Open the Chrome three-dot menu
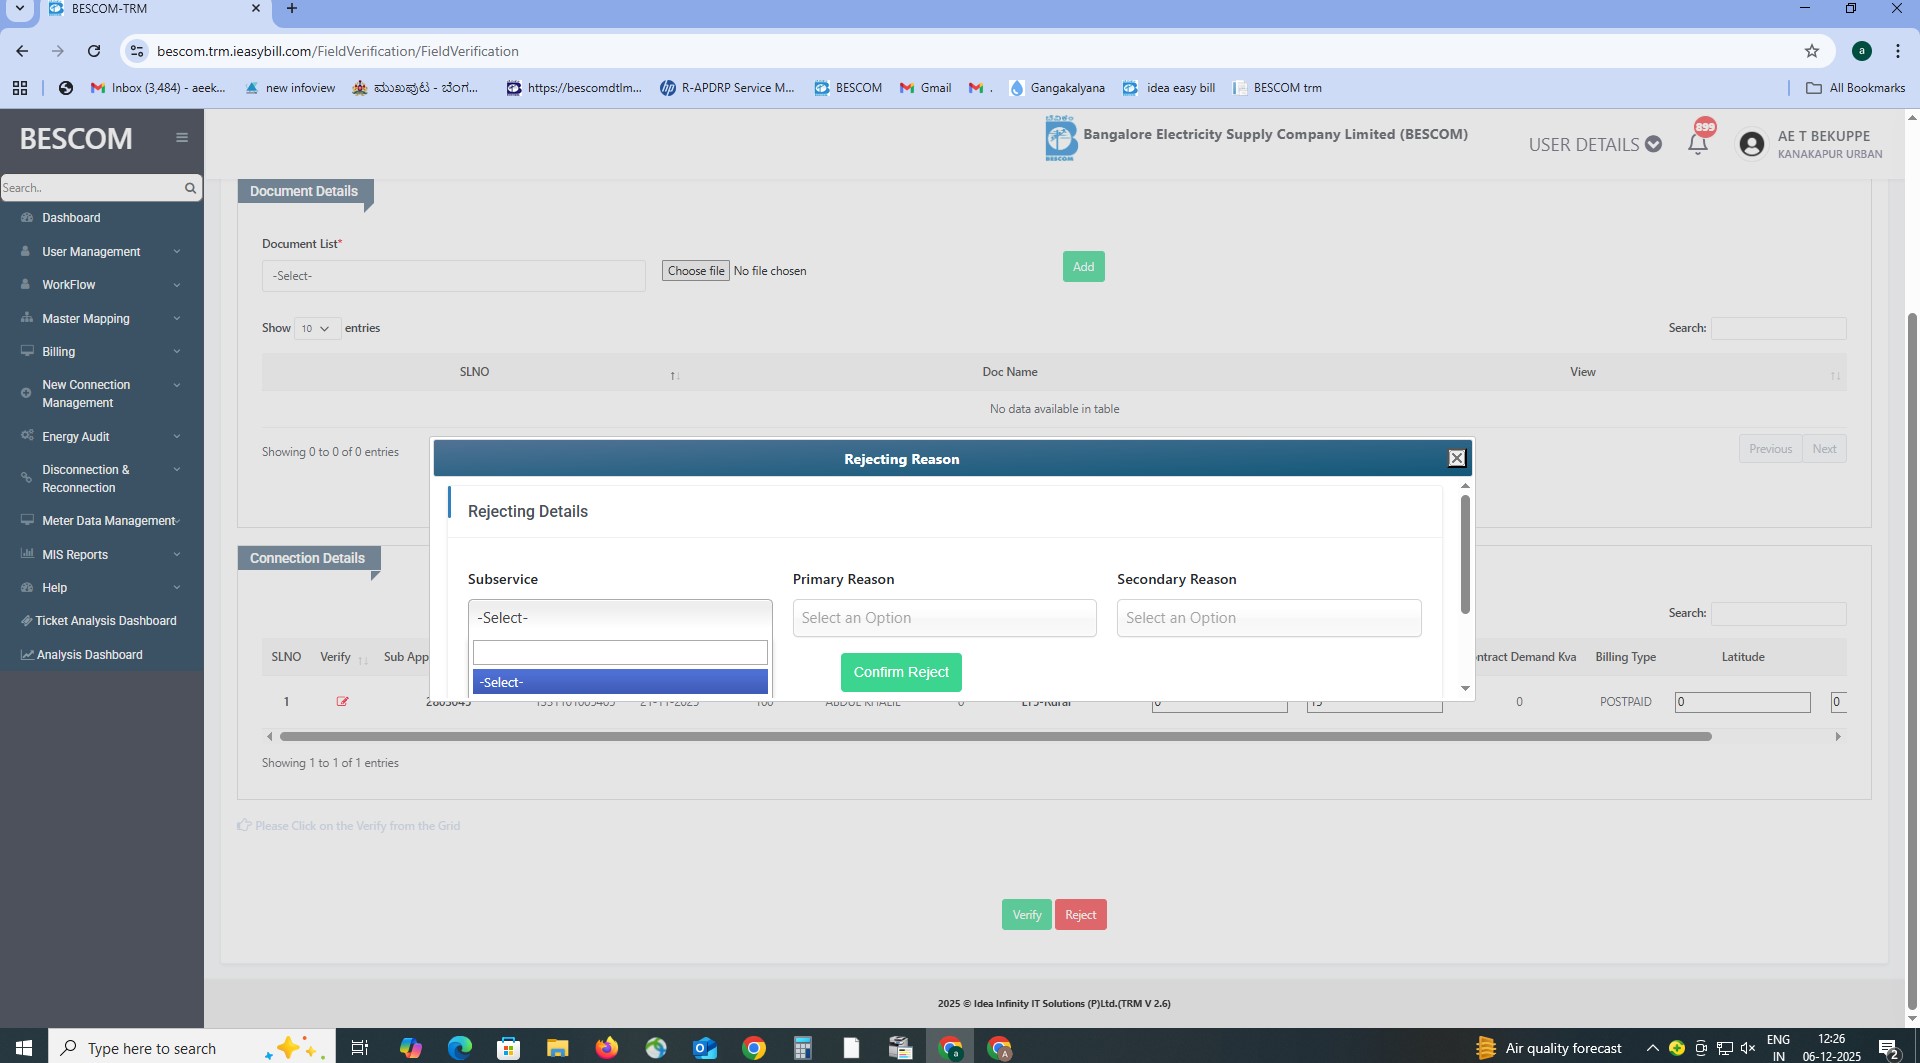 click(1897, 51)
